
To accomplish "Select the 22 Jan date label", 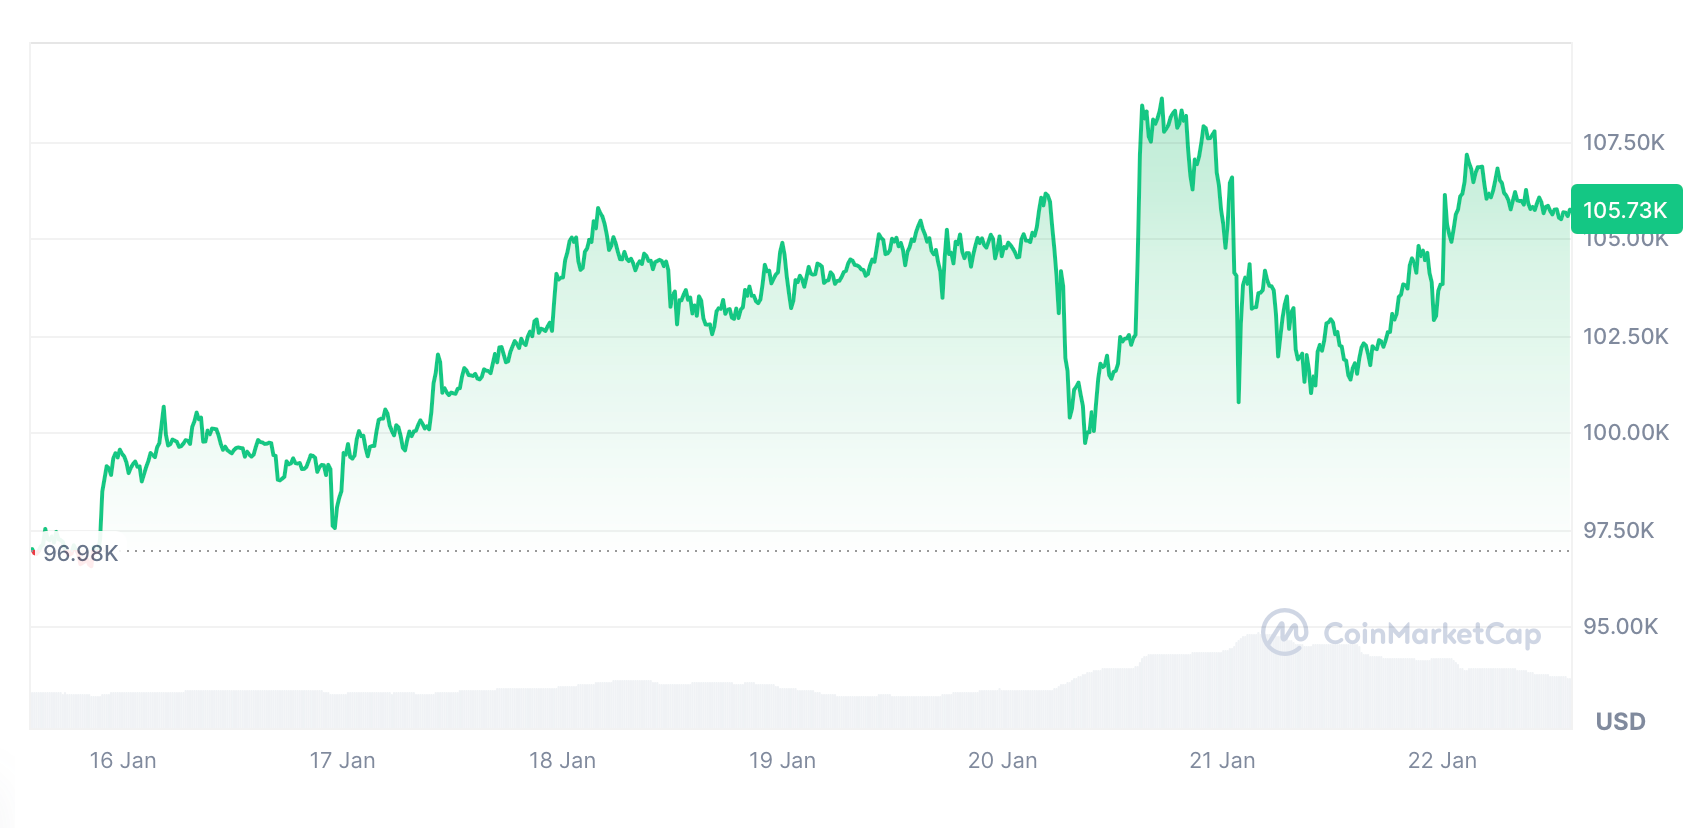I will point(1442,760).
